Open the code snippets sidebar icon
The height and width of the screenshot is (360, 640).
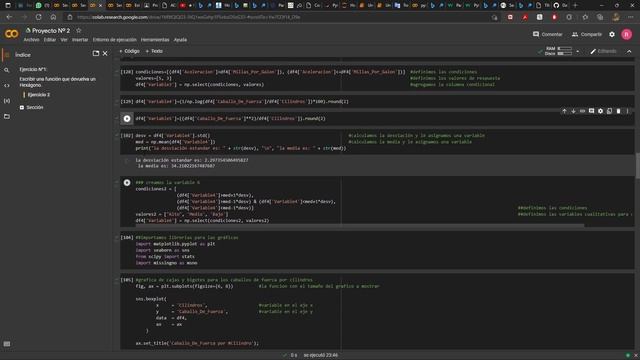tap(7, 86)
